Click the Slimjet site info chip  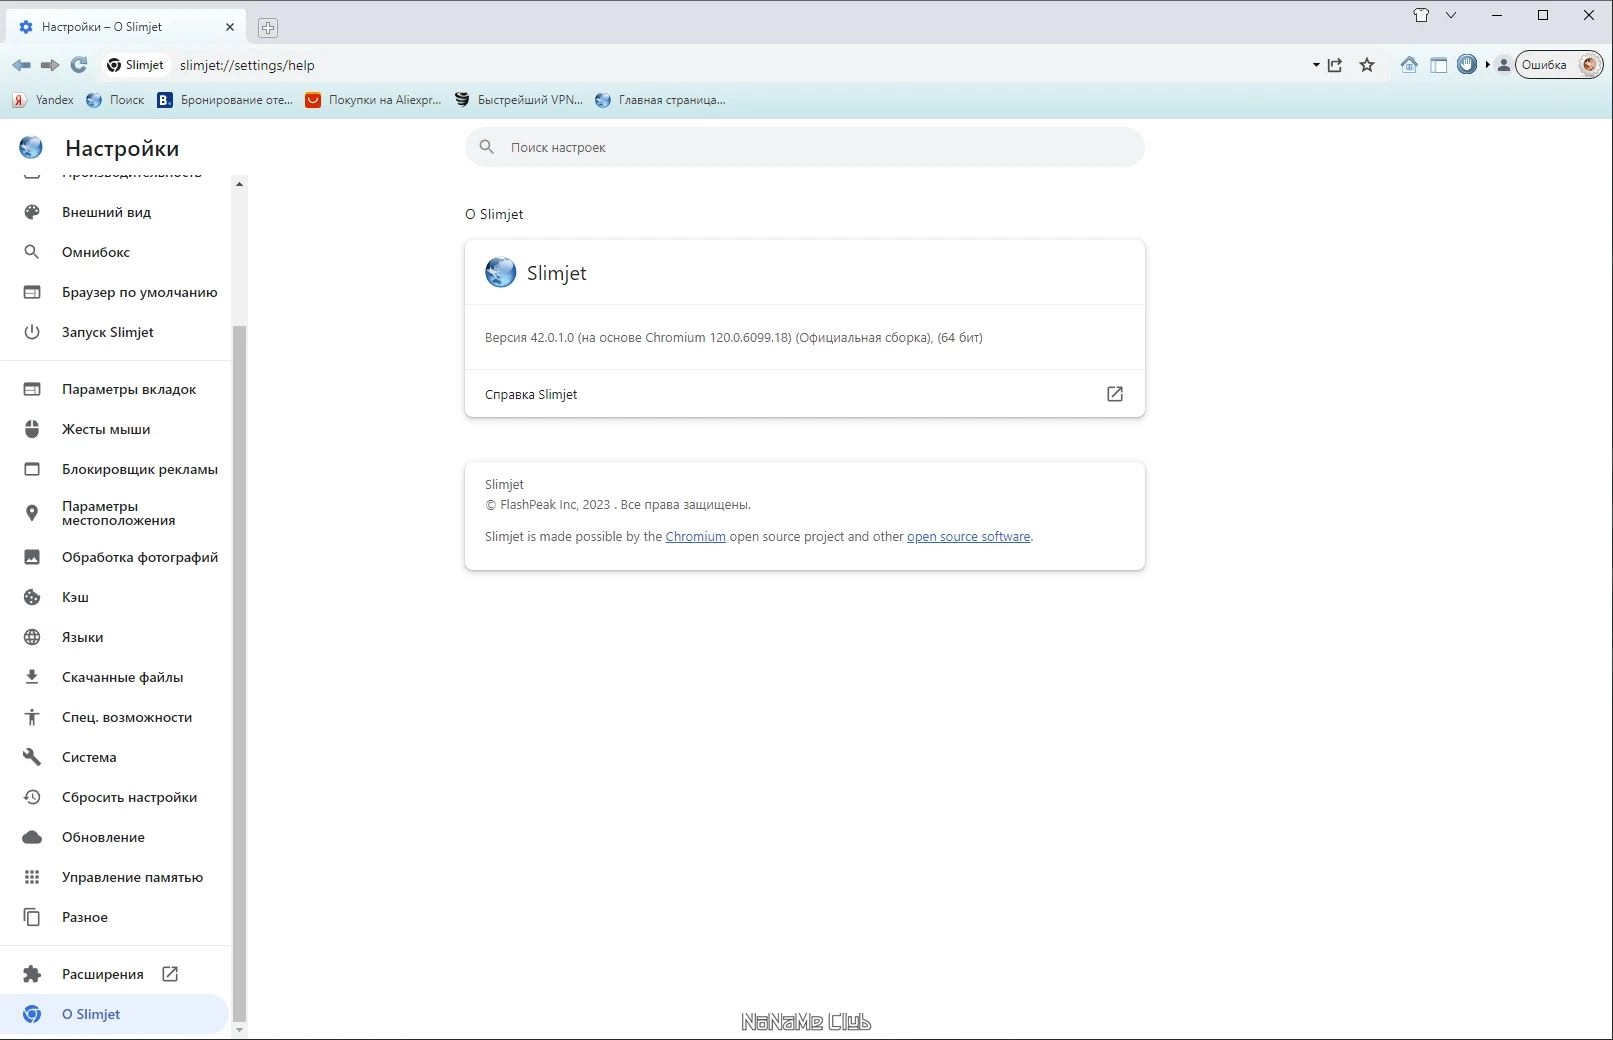coord(135,65)
